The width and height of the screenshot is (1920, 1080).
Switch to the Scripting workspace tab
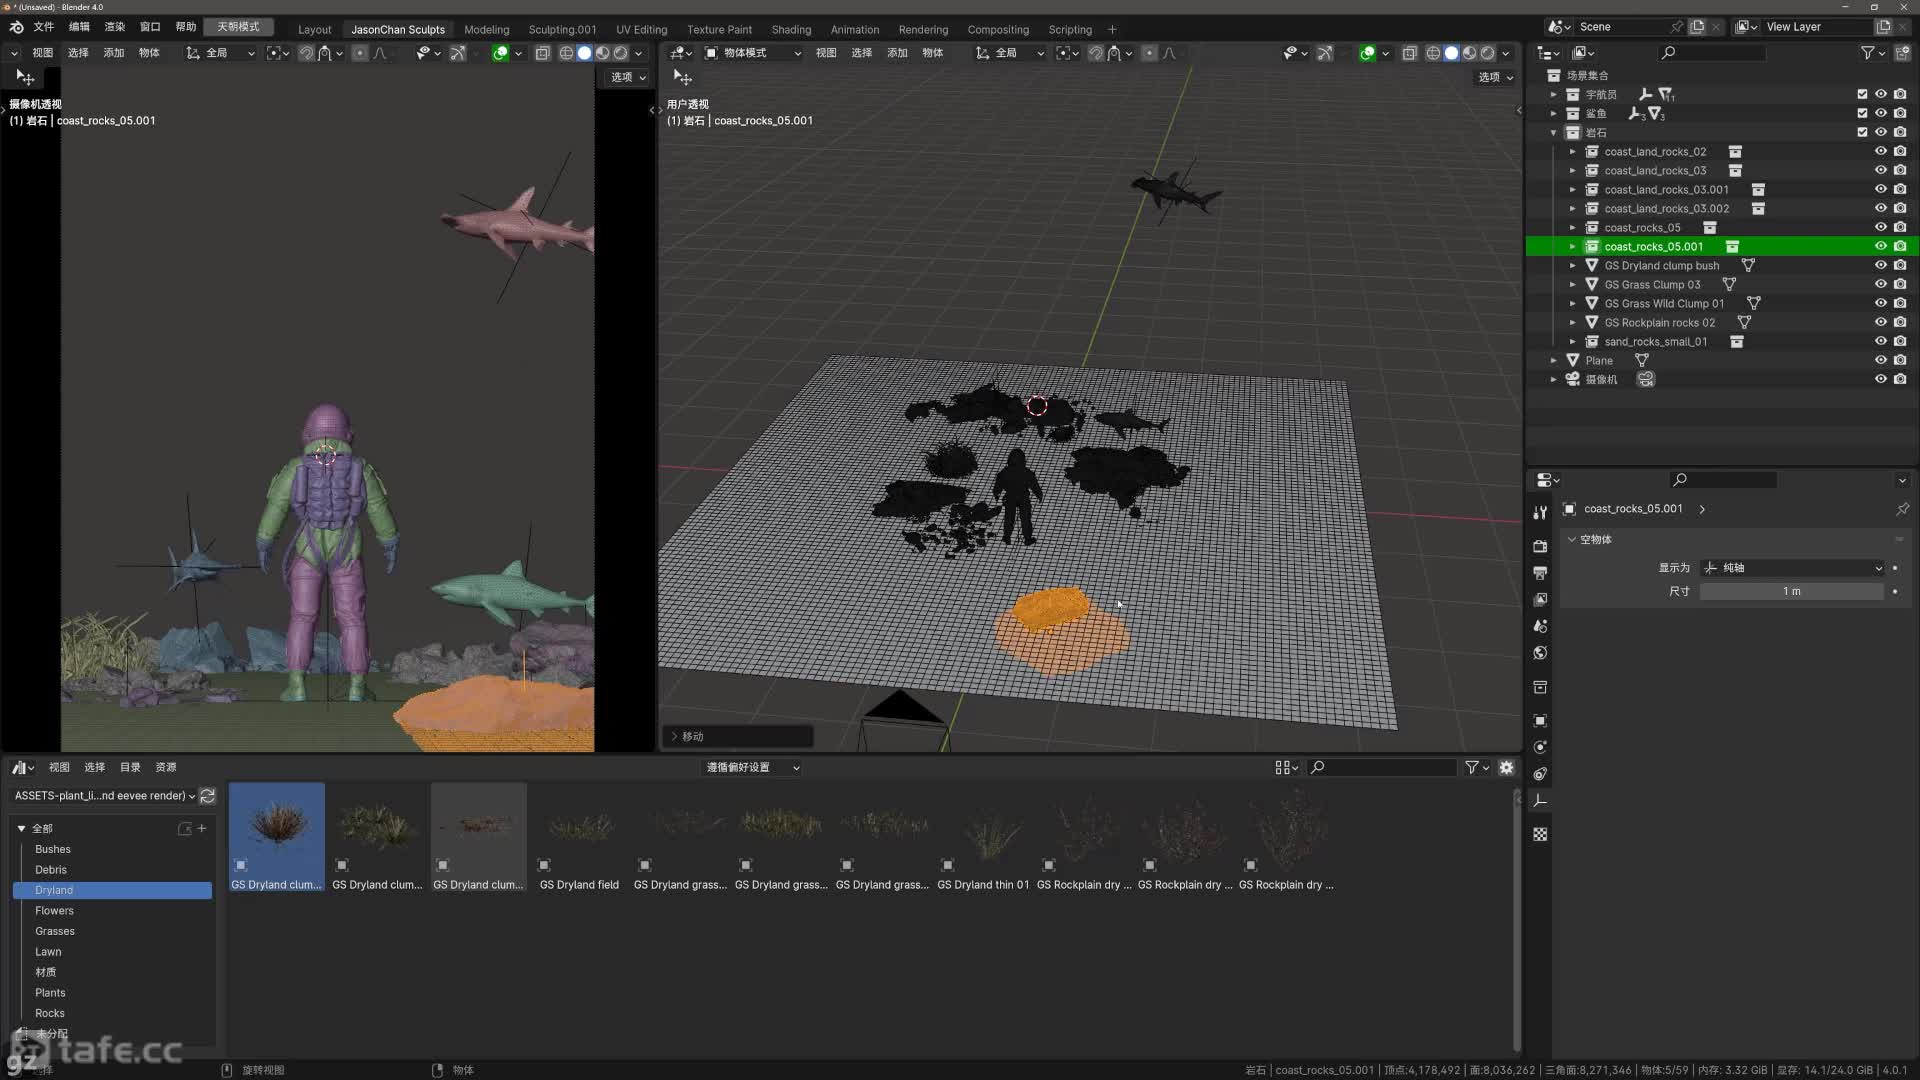(x=1070, y=29)
